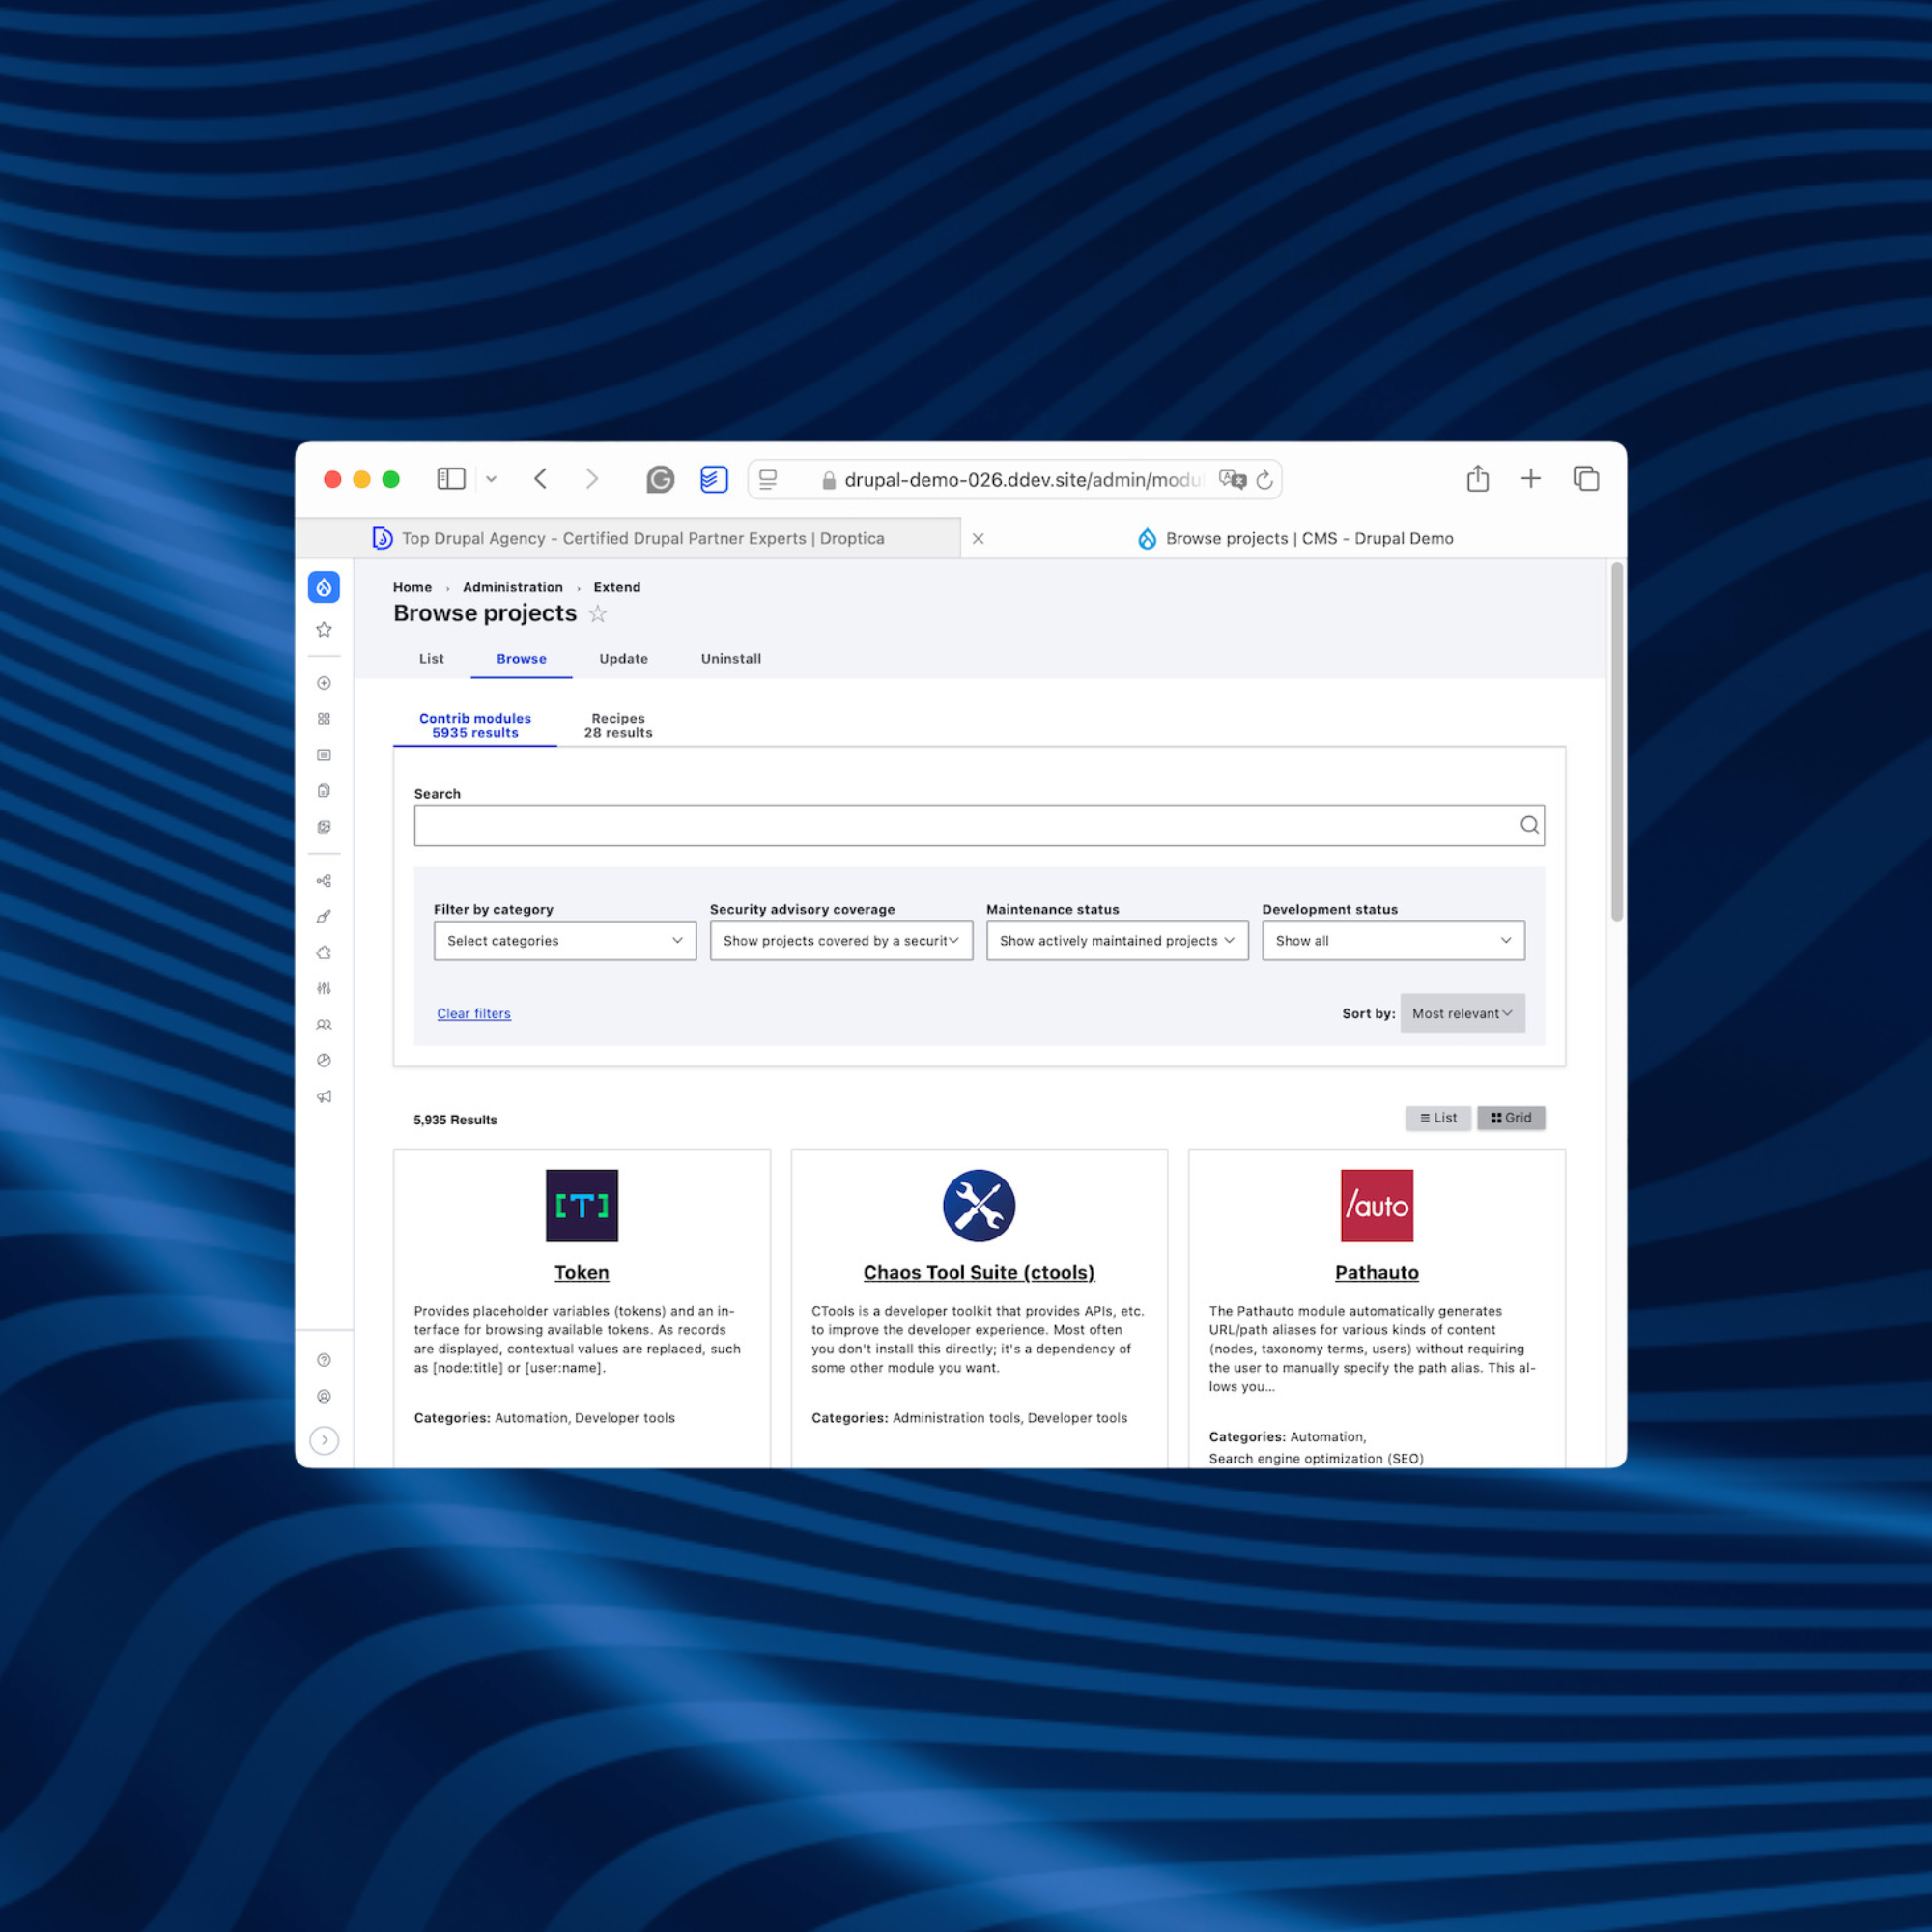Open the Help question mark sidebar icon
The width and height of the screenshot is (1932, 1932).
pyautogui.click(x=324, y=1360)
